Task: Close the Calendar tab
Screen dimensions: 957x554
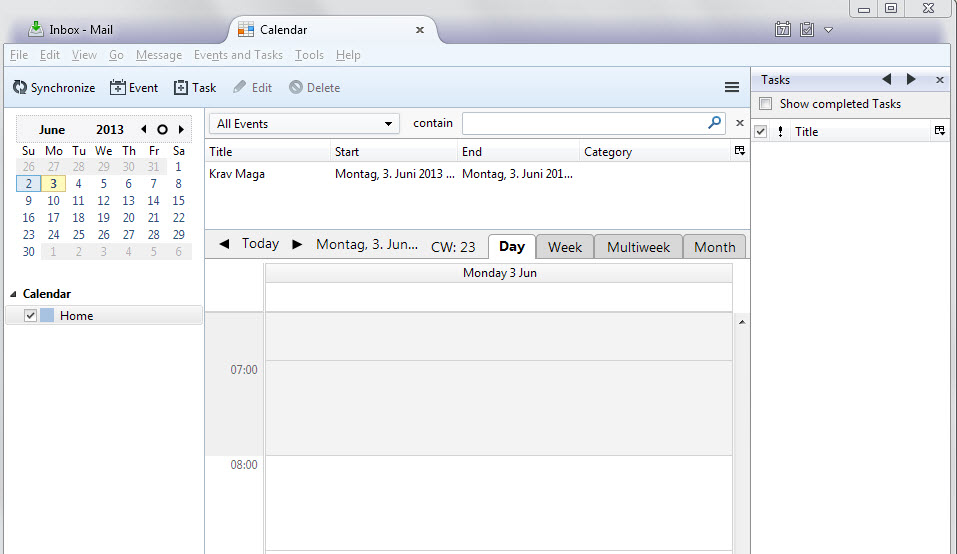Action: tap(420, 30)
